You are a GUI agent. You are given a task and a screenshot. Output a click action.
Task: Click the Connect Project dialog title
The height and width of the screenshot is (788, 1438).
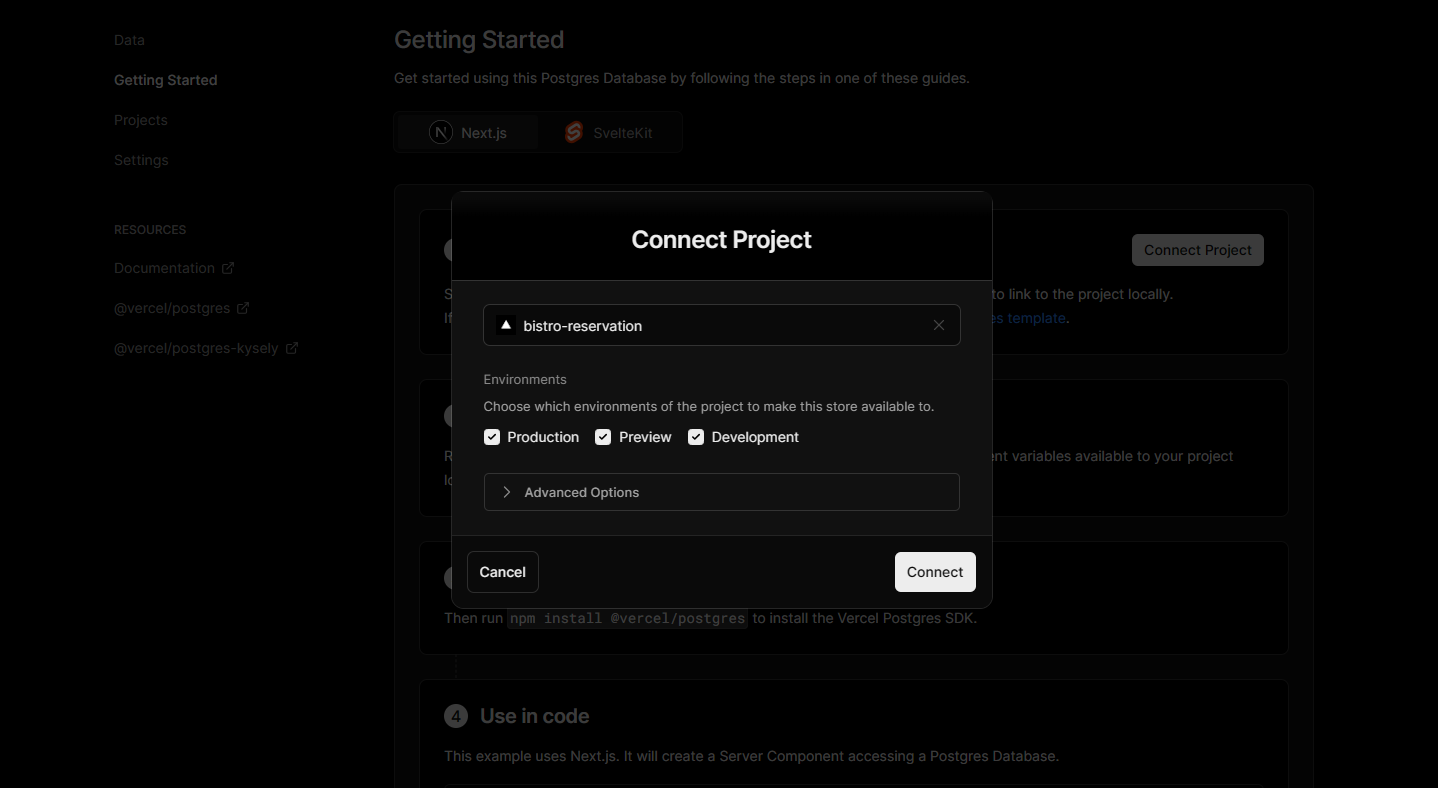point(721,240)
